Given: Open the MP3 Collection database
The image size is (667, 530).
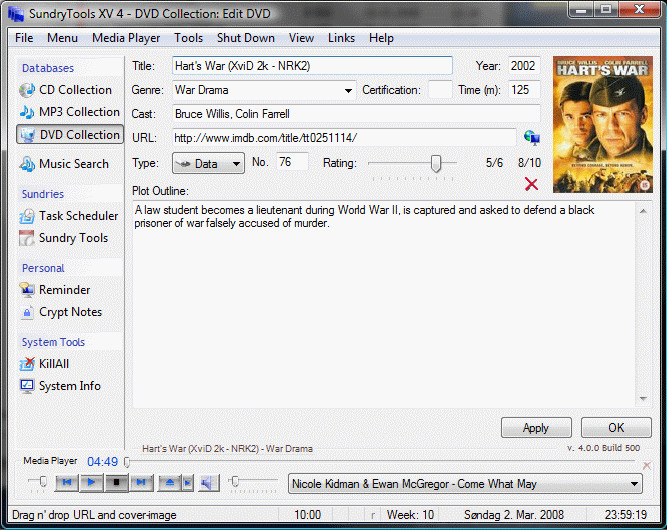Looking at the screenshot, I should [70, 112].
